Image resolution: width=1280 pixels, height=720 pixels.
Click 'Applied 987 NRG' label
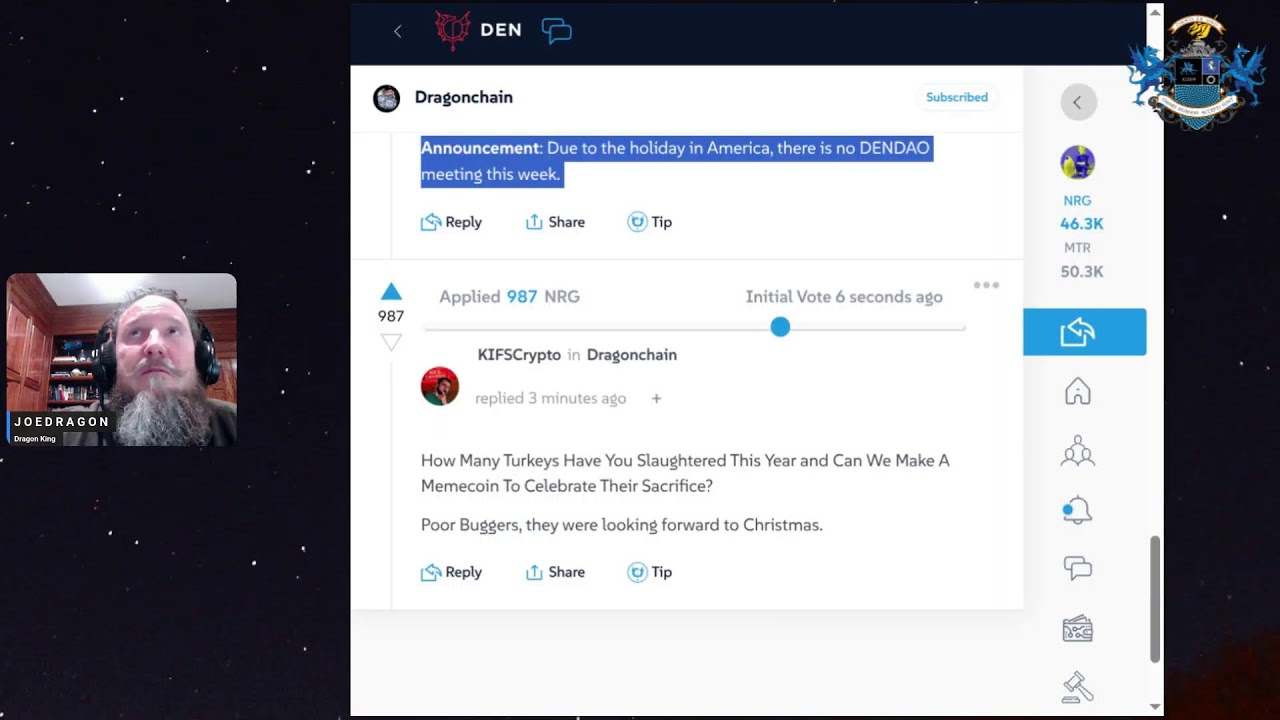pos(509,296)
